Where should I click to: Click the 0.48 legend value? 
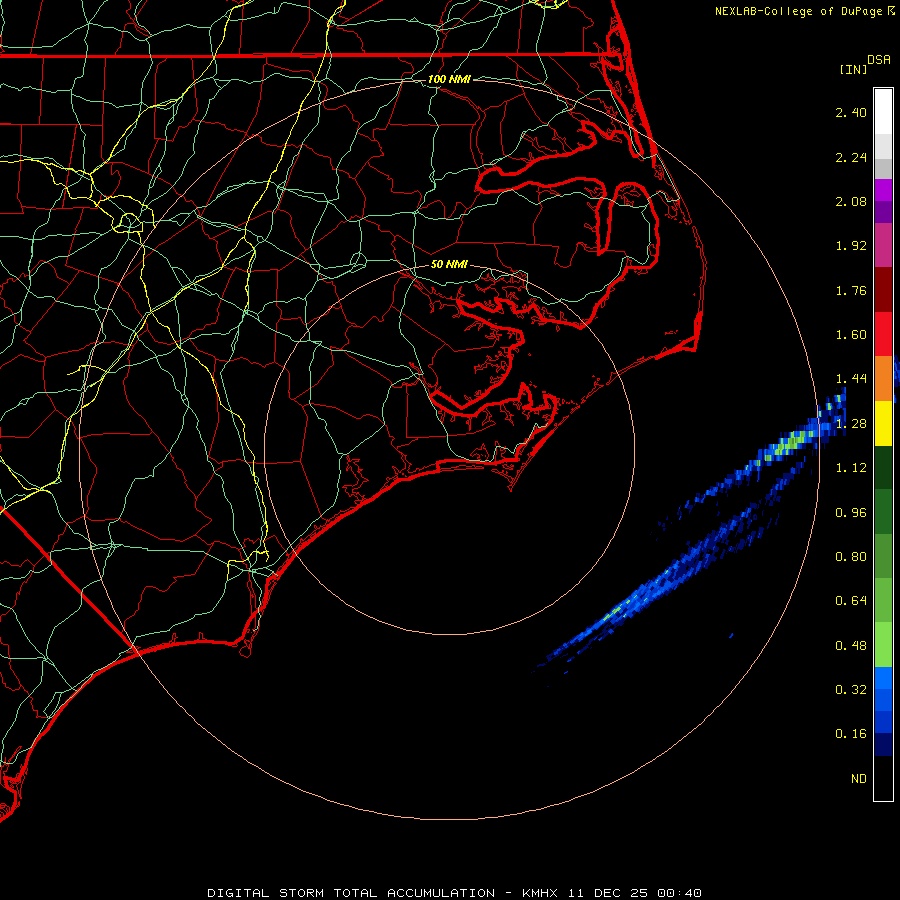[851, 646]
